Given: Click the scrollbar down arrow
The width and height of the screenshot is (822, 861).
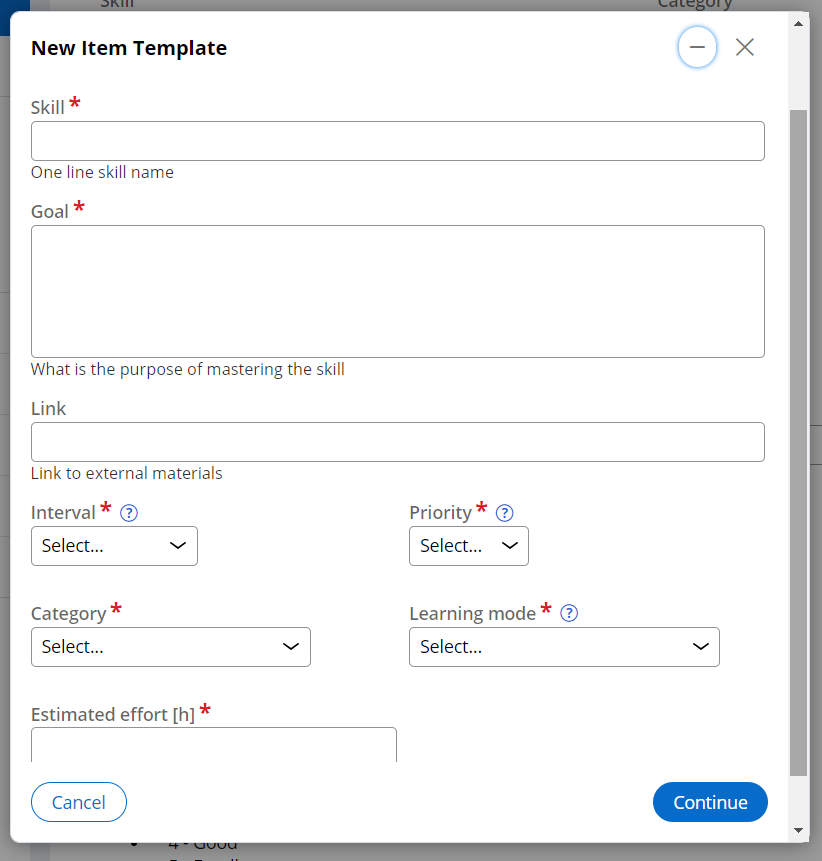Looking at the screenshot, I should click(798, 830).
